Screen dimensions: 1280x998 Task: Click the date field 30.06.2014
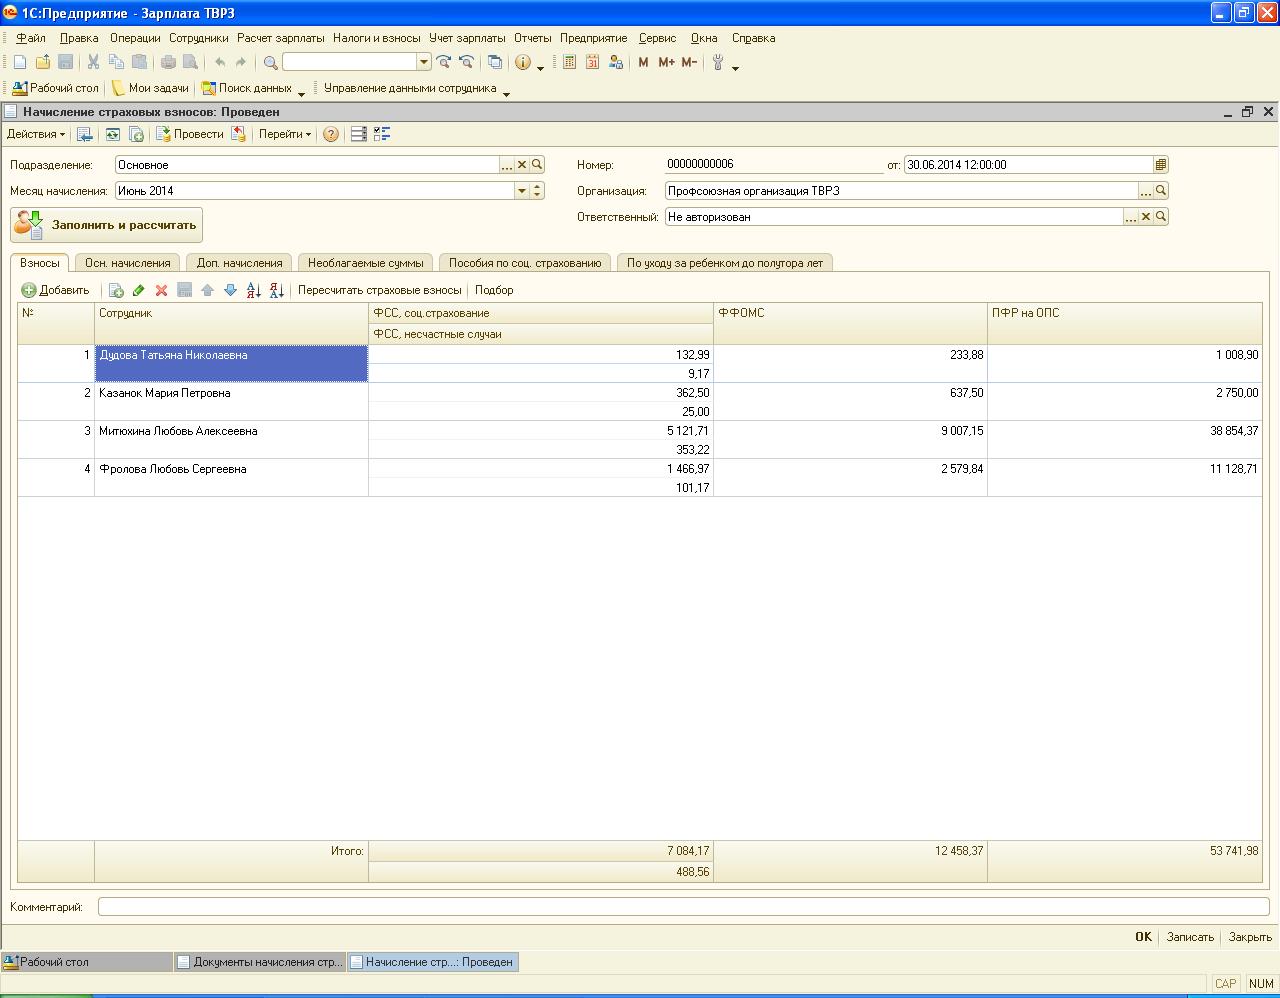(x=1029, y=165)
